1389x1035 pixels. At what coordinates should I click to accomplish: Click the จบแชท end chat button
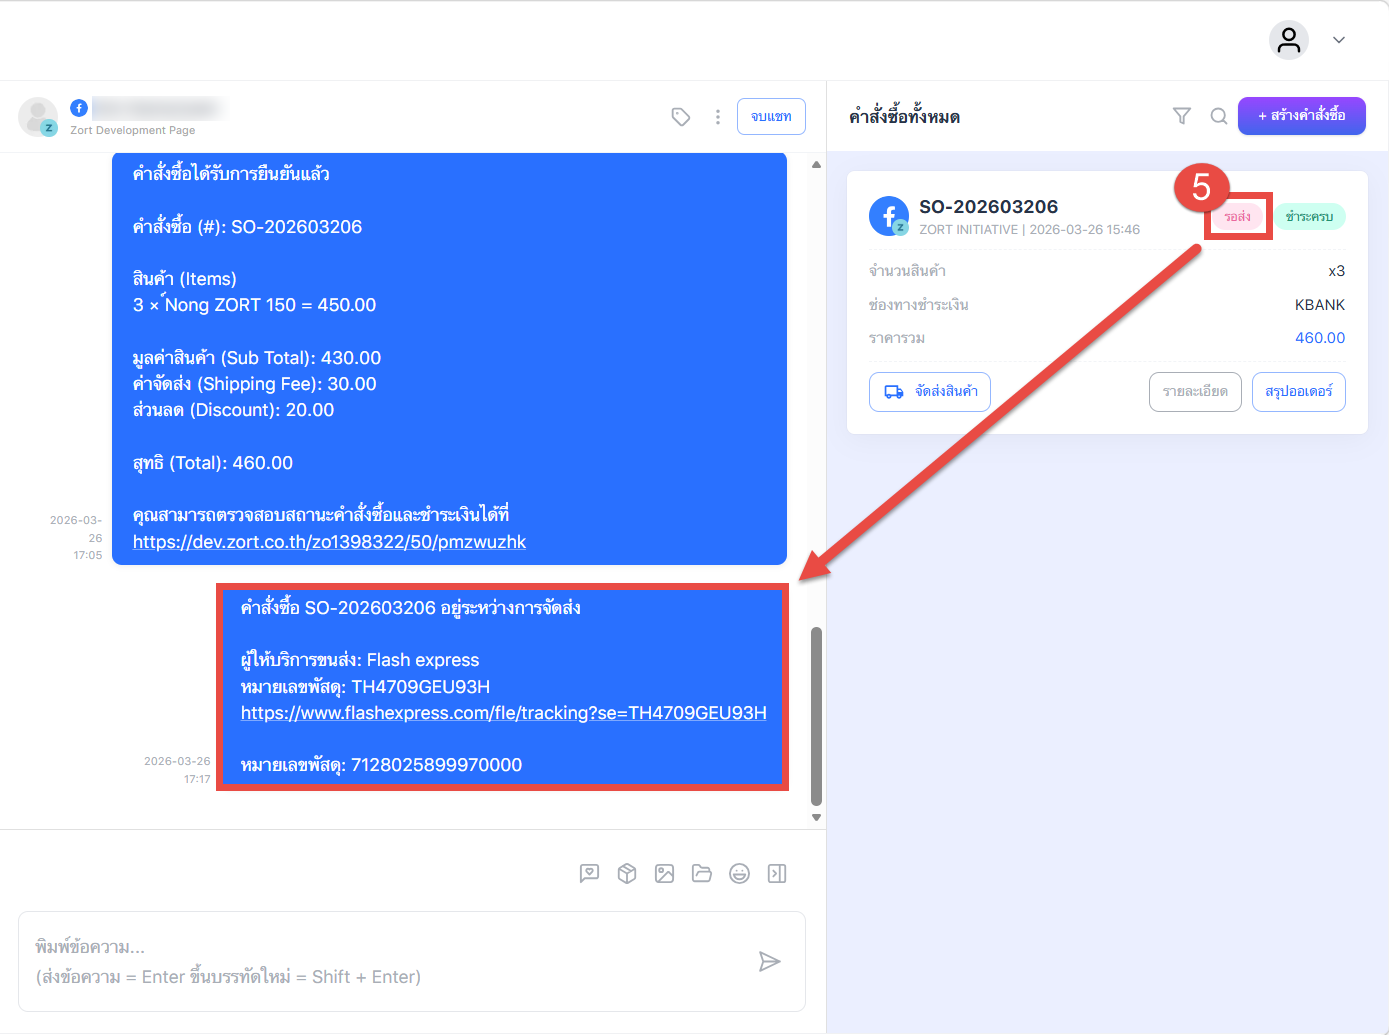771,116
